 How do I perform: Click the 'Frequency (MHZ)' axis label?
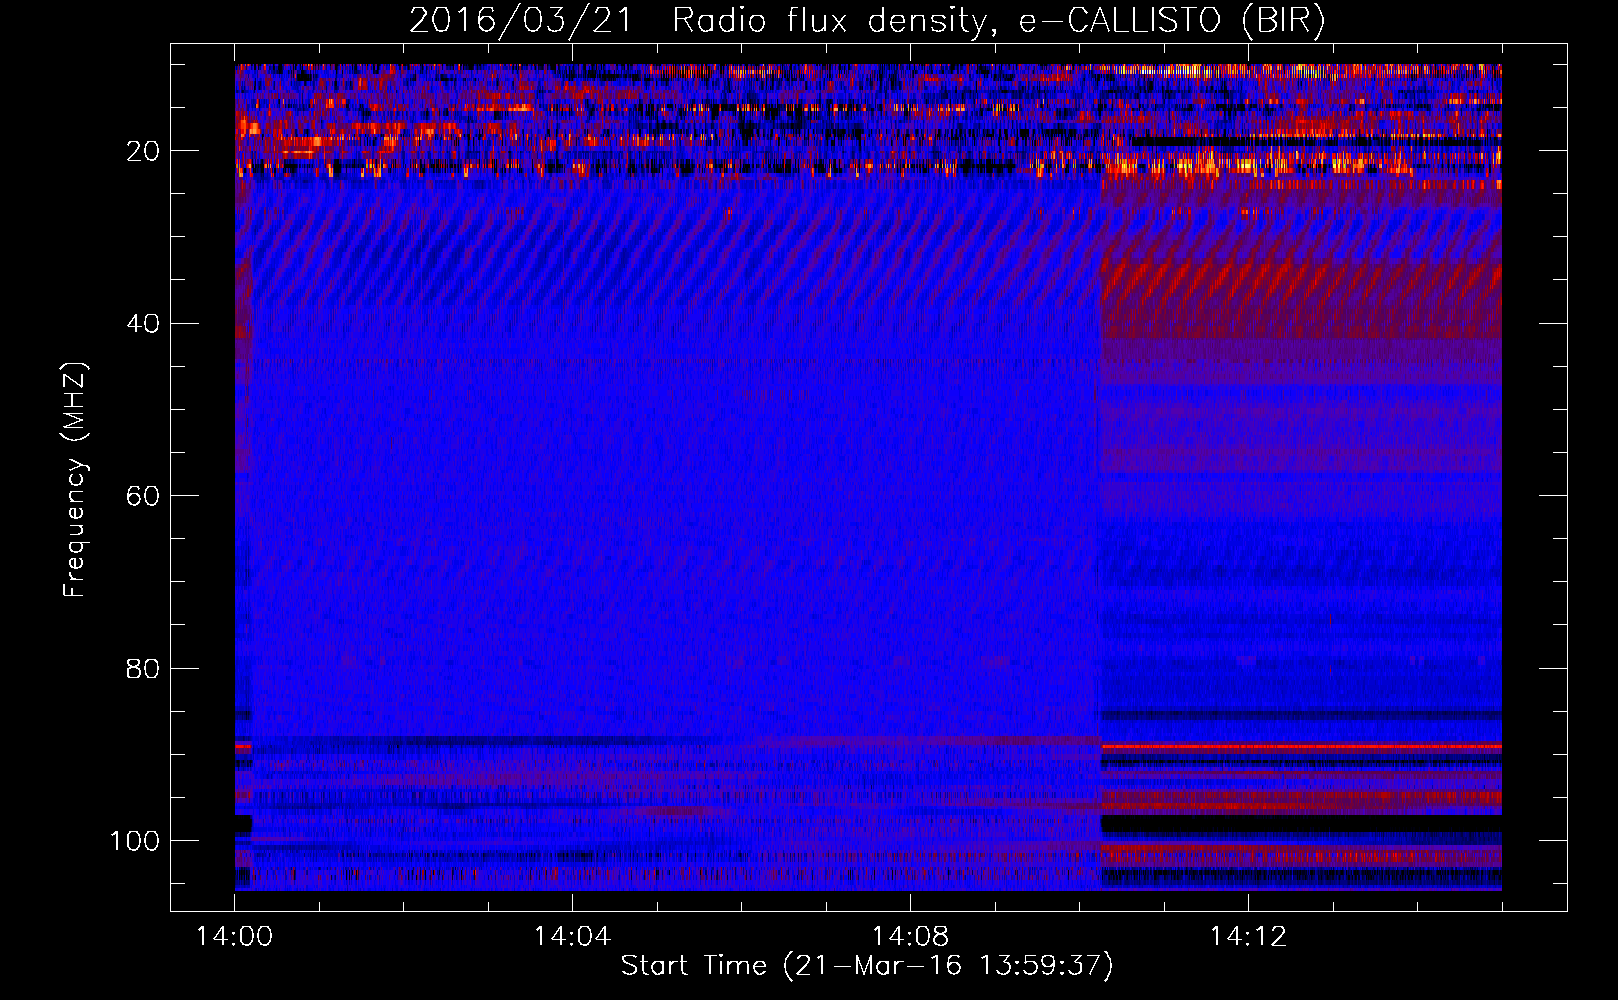click(x=75, y=480)
